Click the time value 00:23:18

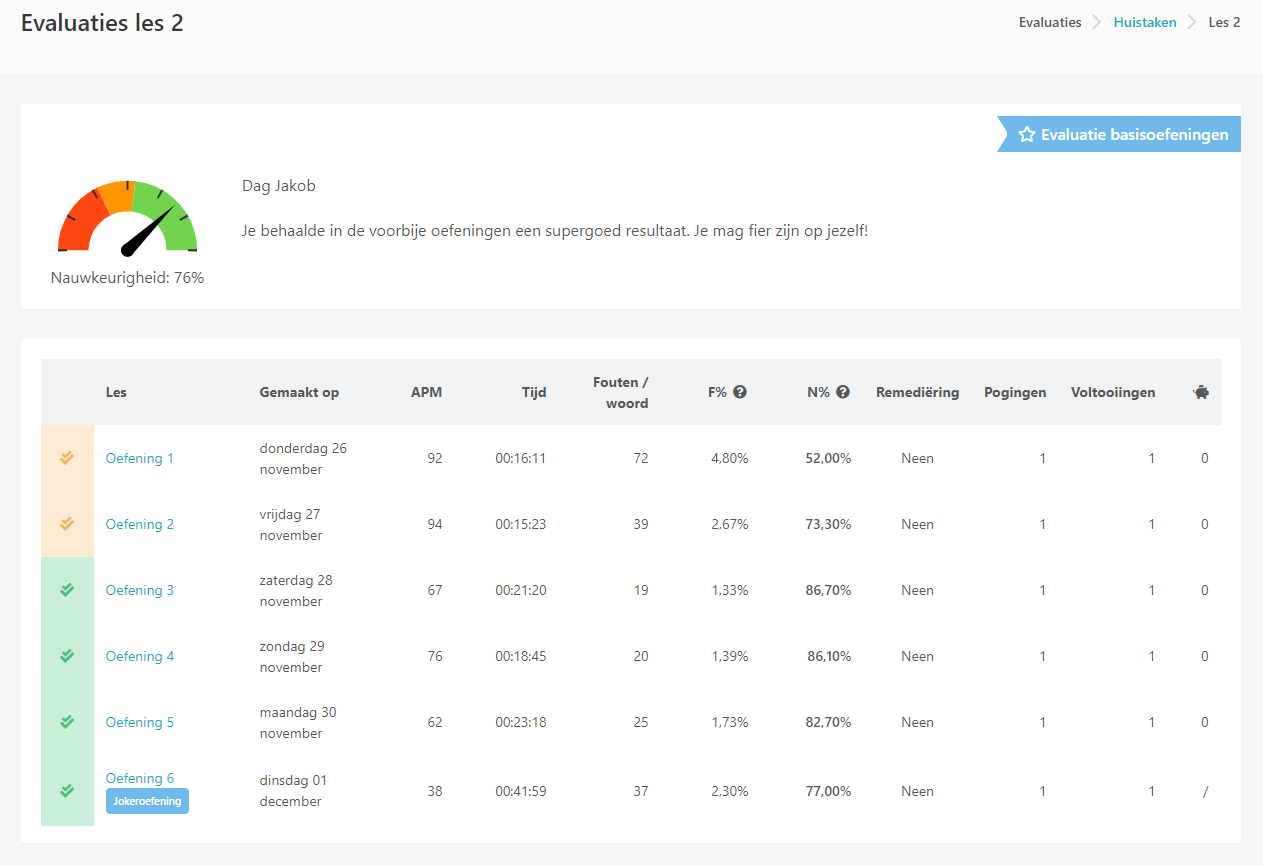(x=521, y=722)
